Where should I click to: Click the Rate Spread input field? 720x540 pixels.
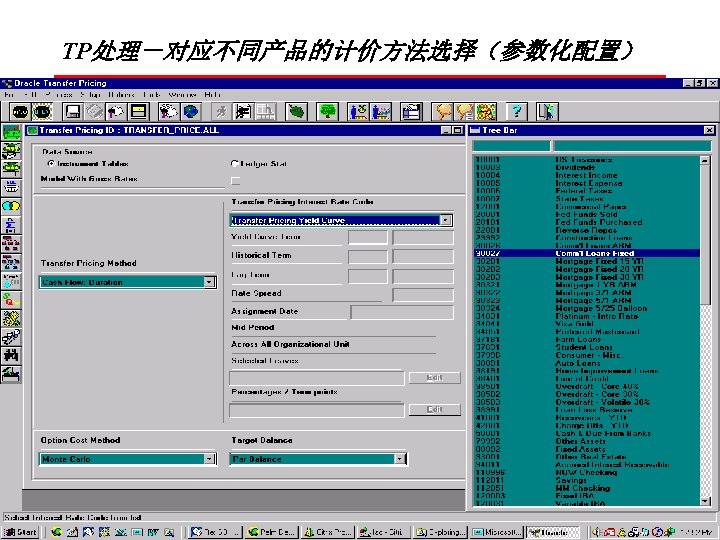tap(423, 294)
